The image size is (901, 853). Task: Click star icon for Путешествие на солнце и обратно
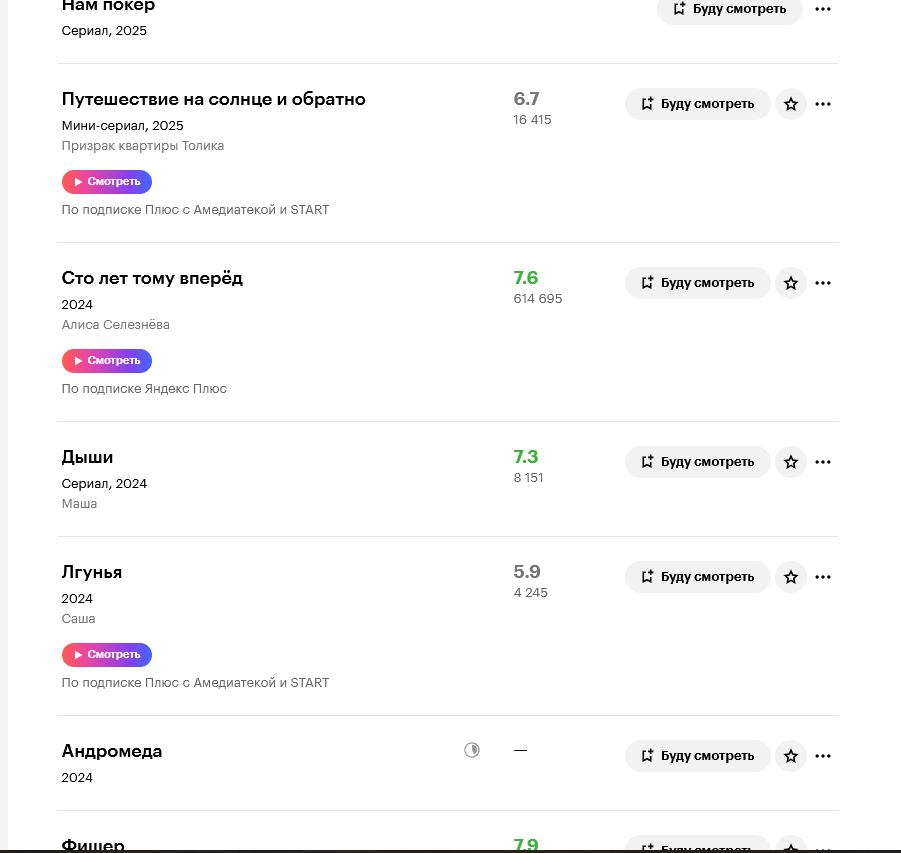[x=791, y=104]
